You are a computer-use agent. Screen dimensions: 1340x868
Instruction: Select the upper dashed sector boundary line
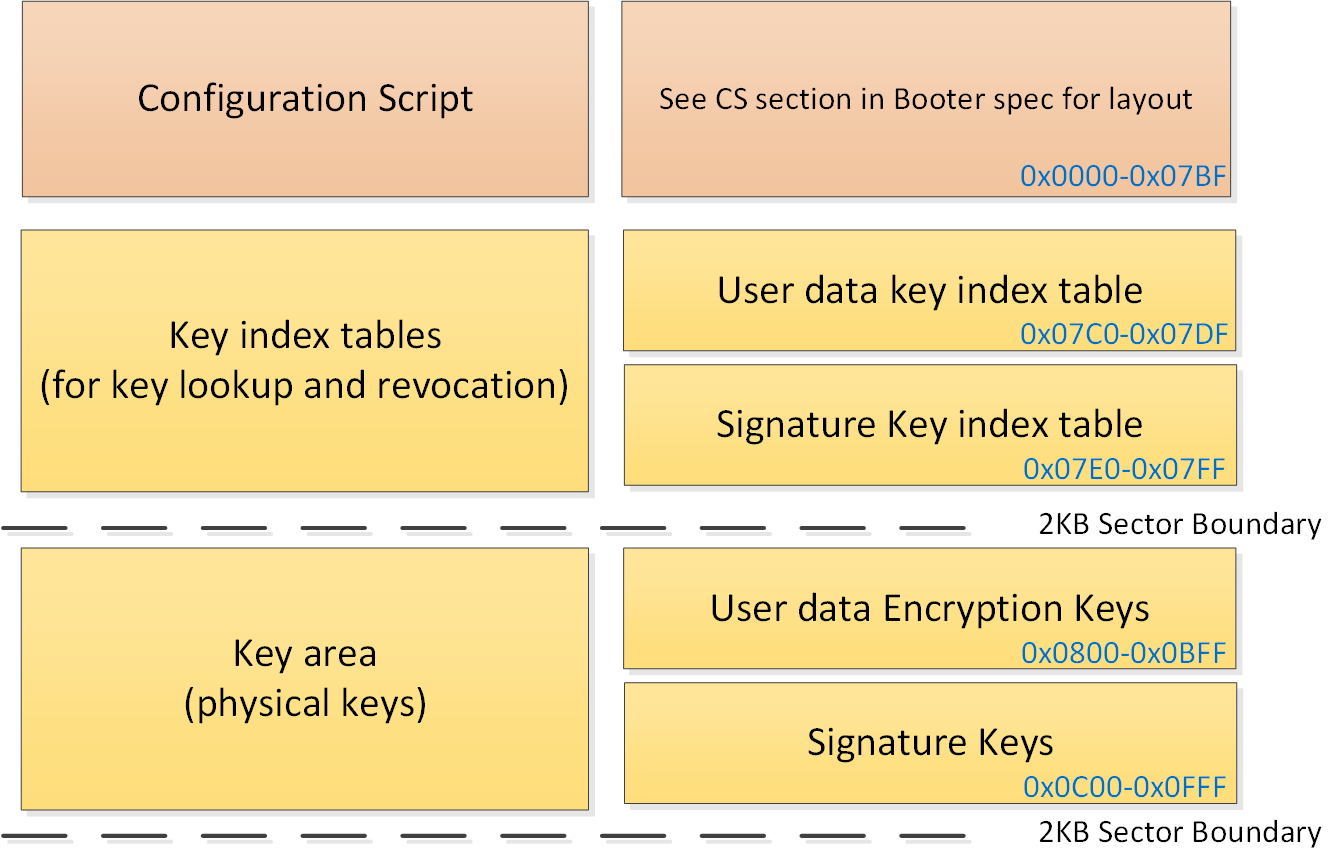483,527
